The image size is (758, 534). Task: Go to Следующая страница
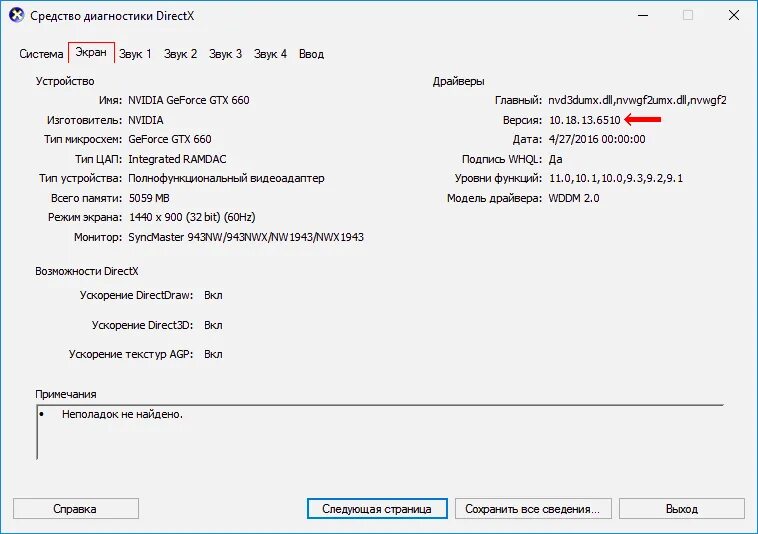click(377, 509)
